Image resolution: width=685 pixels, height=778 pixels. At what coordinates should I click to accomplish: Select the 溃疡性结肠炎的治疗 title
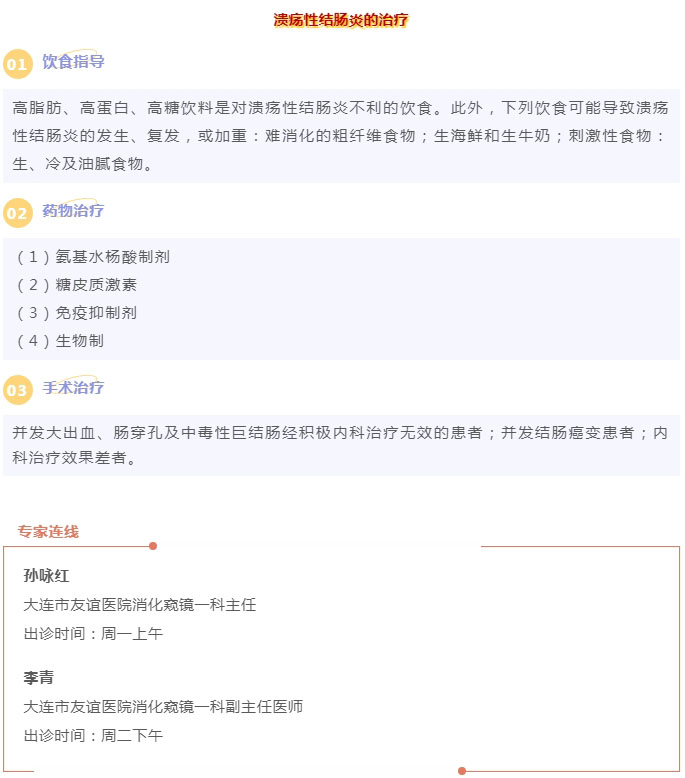(x=342, y=20)
